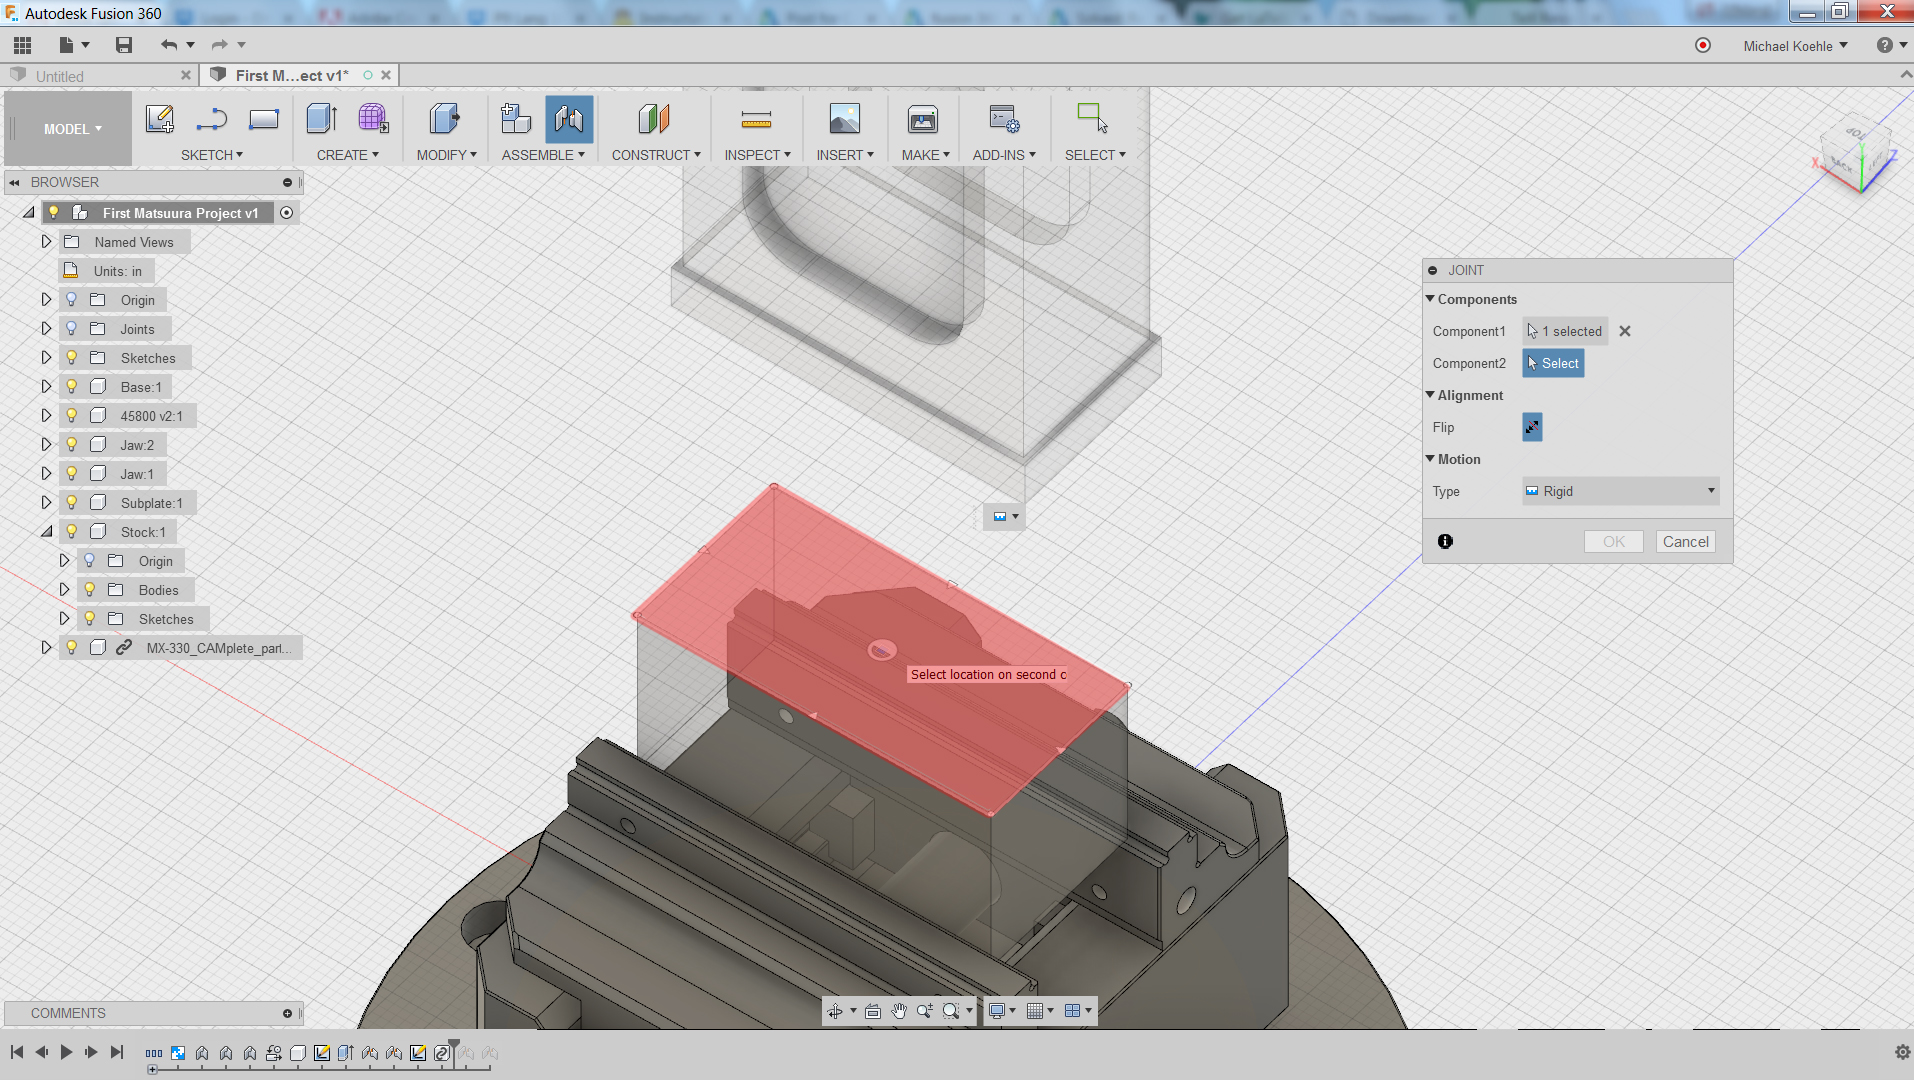Collapse the Stock:1 component
Image resolution: width=1914 pixels, height=1080 pixels.
coord(46,532)
